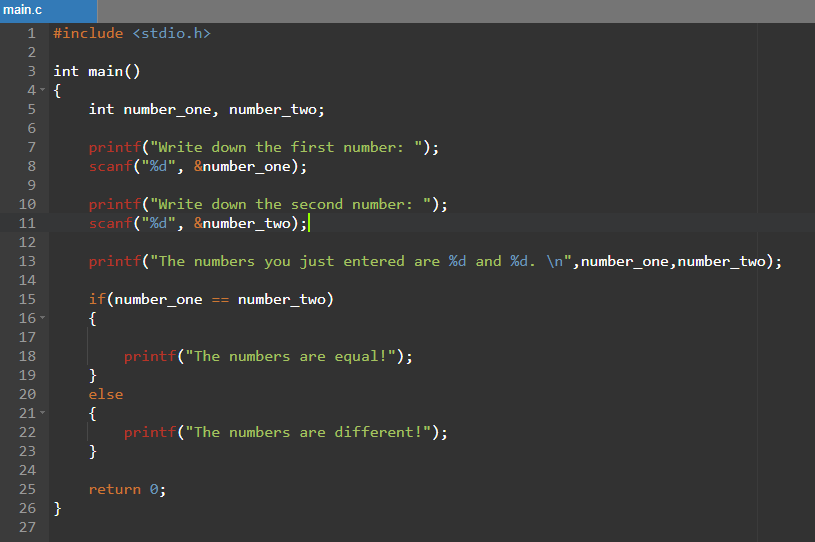The height and width of the screenshot is (542, 815).
Task: Click 'number_one' argument at the end of line 13
Action: pyautogui.click(x=625, y=261)
